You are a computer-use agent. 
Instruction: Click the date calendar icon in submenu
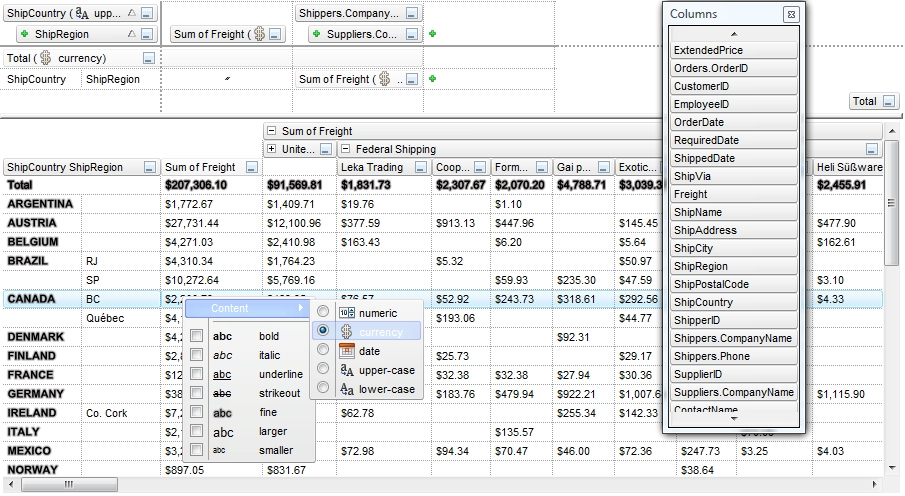coord(347,351)
